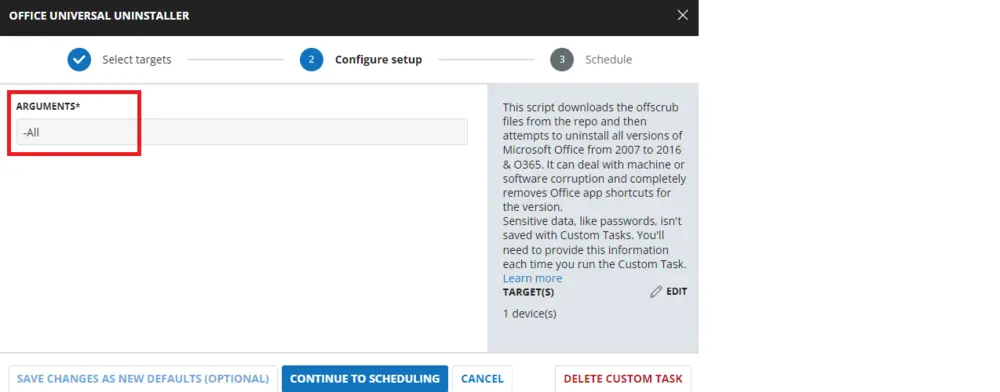The width and height of the screenshot is (1000, 392).
Task: Click the ARGUMENTS* field label
Action: coord(48,106)
